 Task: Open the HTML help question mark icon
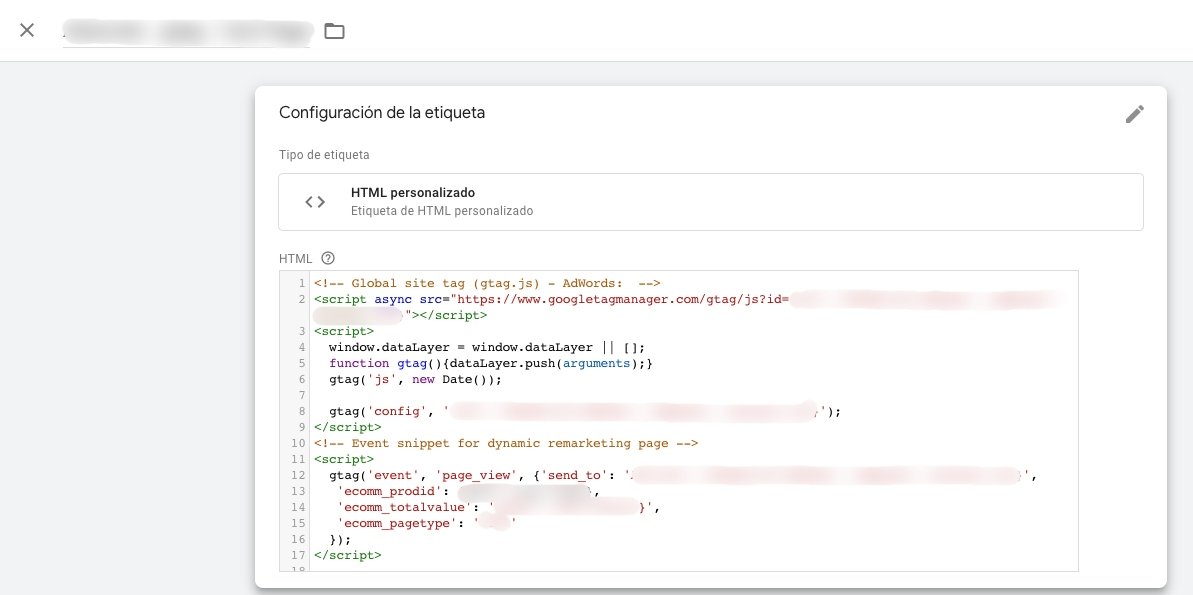(x=328, y=258)
